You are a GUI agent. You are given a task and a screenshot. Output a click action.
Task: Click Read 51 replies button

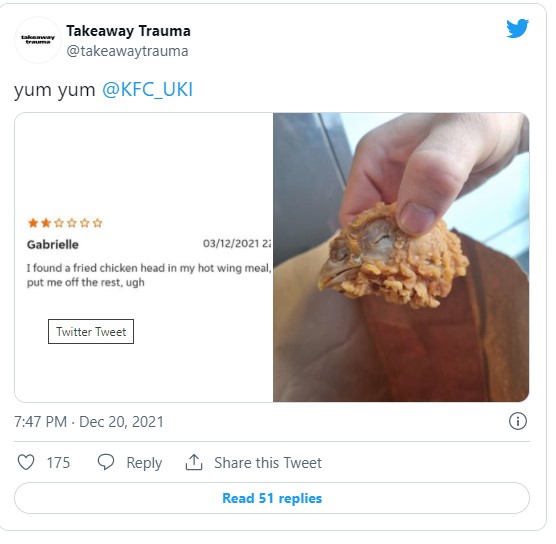[272, 498]
